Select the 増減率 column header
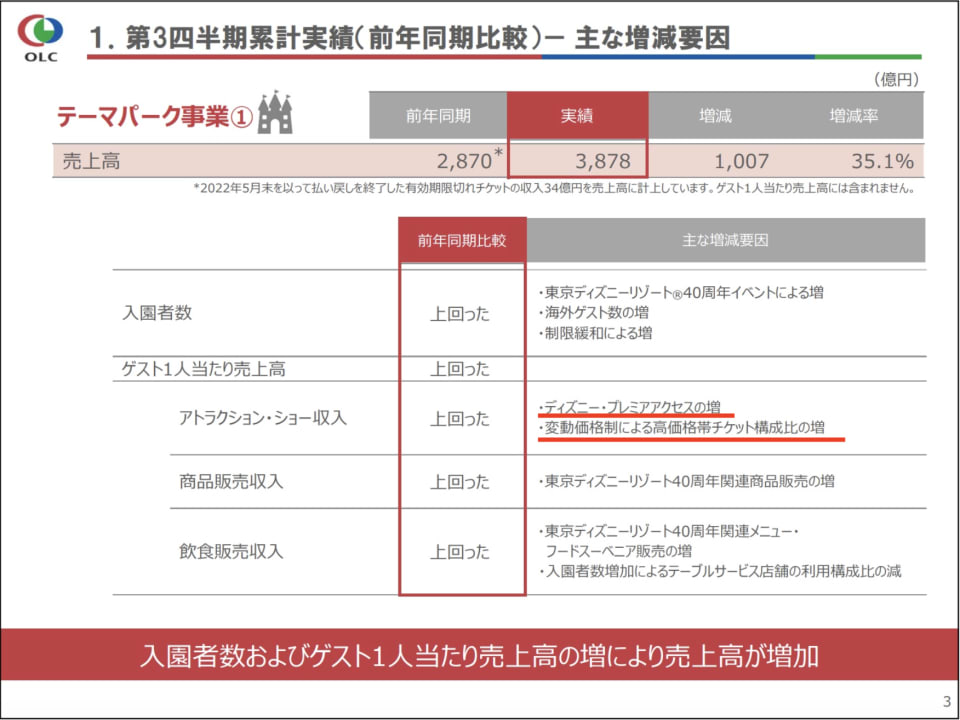The width and height of the screenshot is (960, 720). [853, 115]
